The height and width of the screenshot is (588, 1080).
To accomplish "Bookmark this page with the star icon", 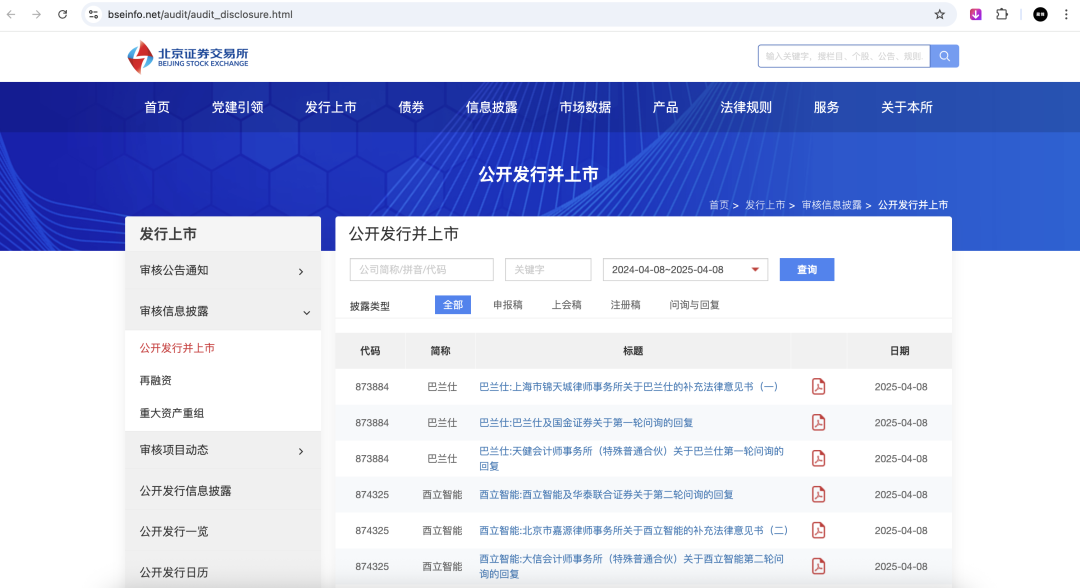I will pos(939,14).
